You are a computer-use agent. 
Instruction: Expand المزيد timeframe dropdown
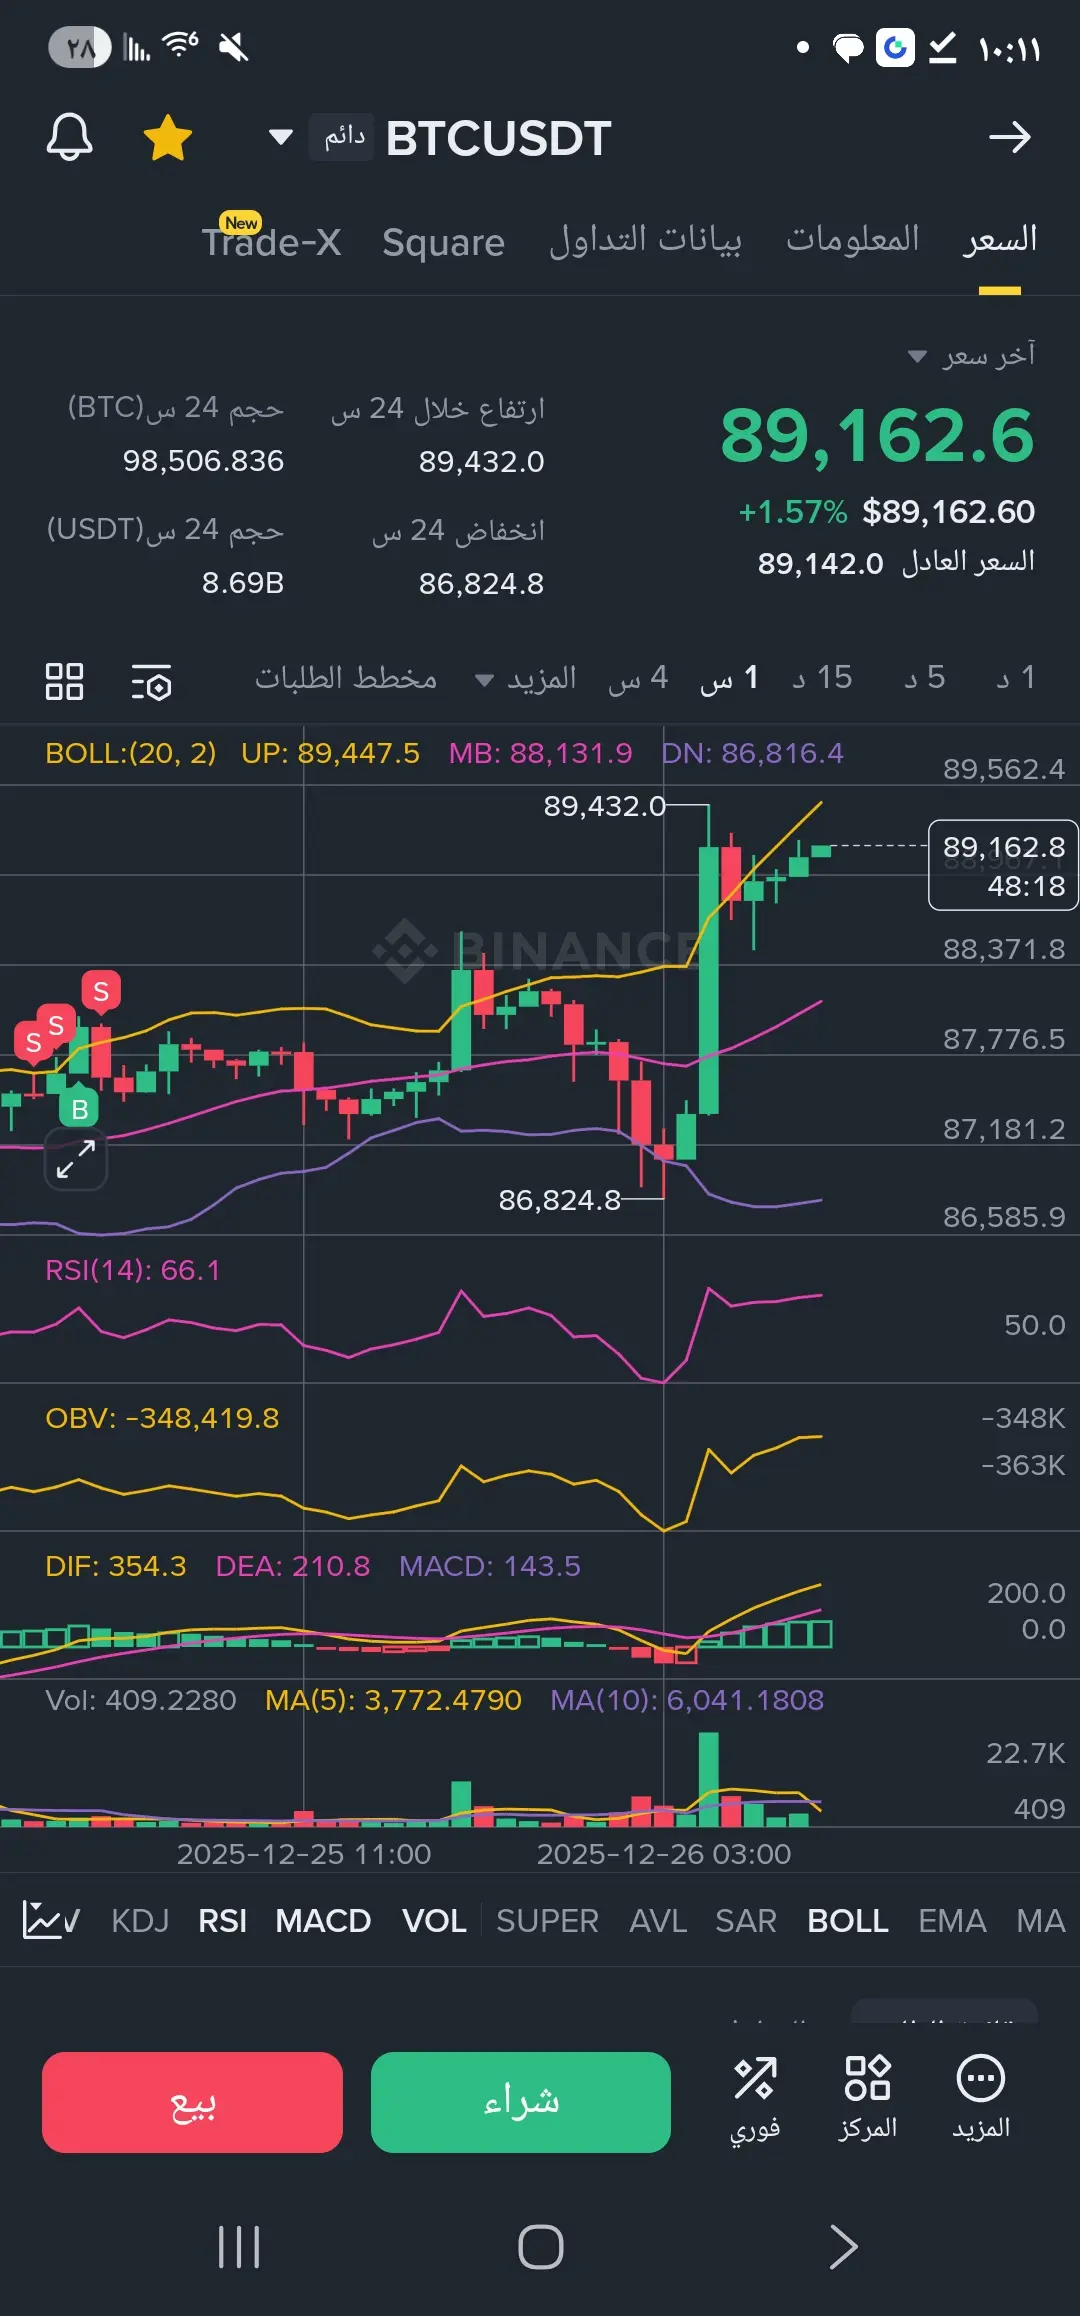[526, 679]
